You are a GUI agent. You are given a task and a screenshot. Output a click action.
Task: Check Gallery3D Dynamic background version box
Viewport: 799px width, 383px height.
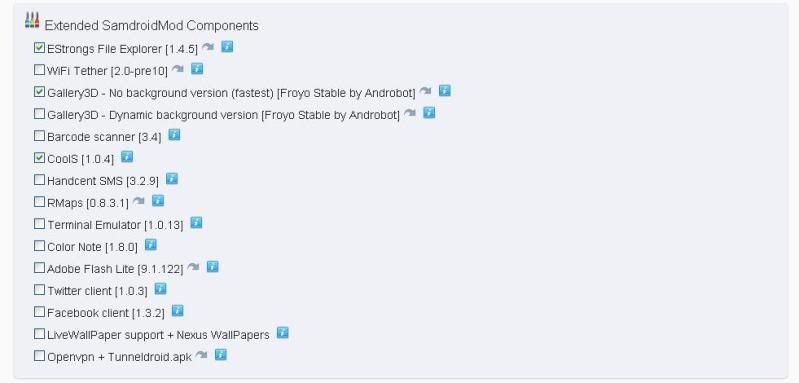[x=39, y=114]
